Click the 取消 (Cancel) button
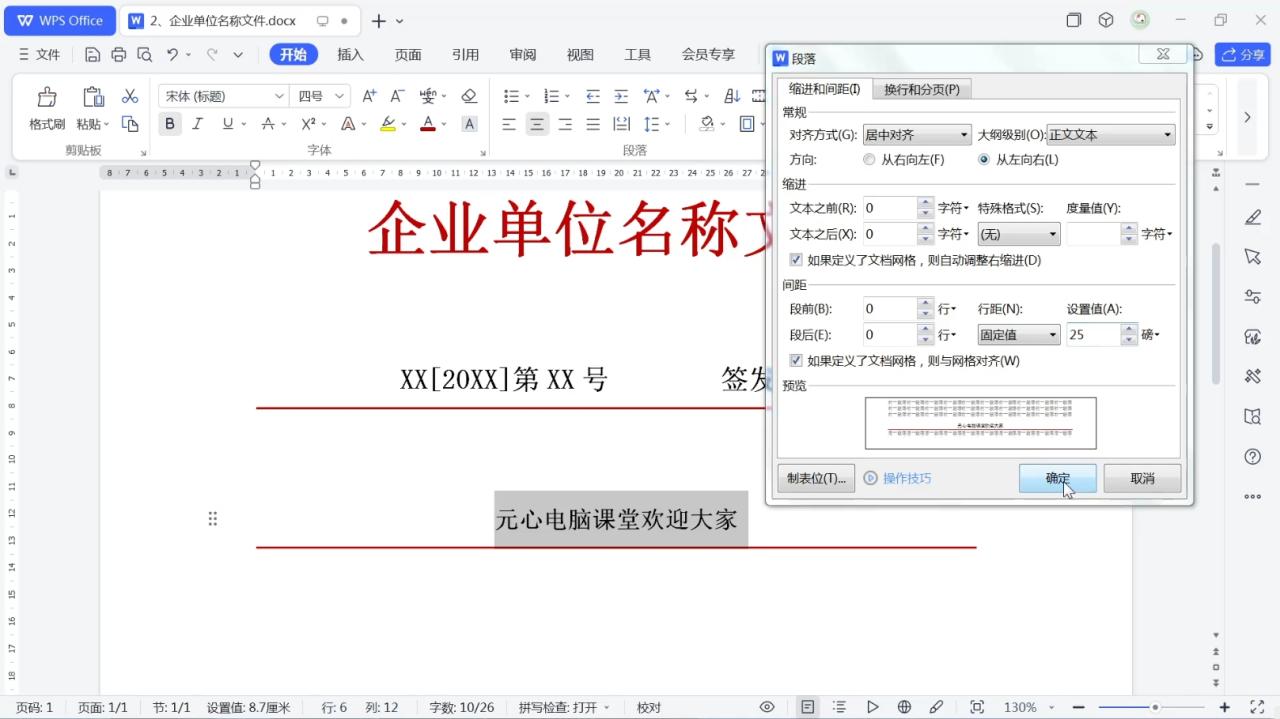This screenshot has height=719, width=1280. click(1142, 478)
